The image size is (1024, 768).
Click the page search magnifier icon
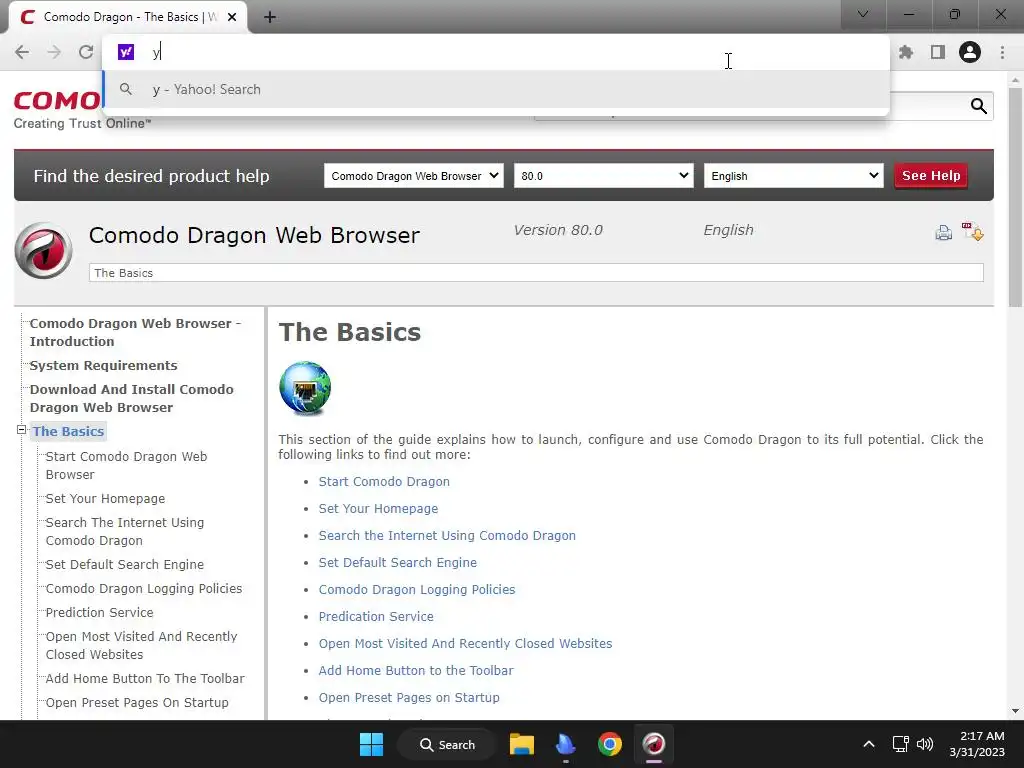coord(978,106)
